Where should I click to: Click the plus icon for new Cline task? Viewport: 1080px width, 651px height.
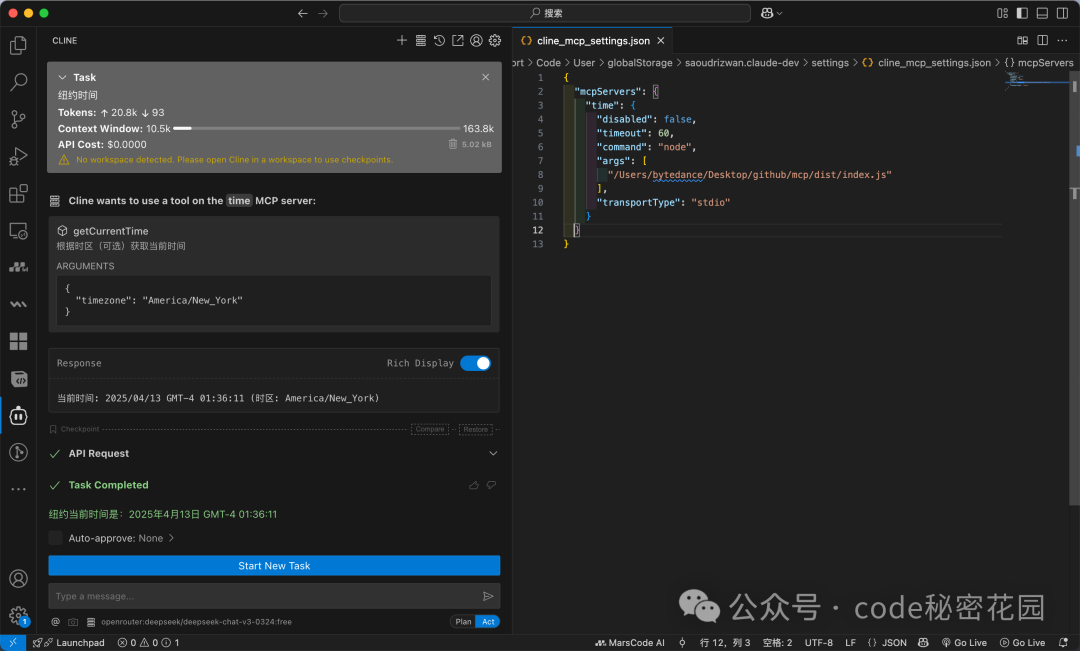pos(402,41)
